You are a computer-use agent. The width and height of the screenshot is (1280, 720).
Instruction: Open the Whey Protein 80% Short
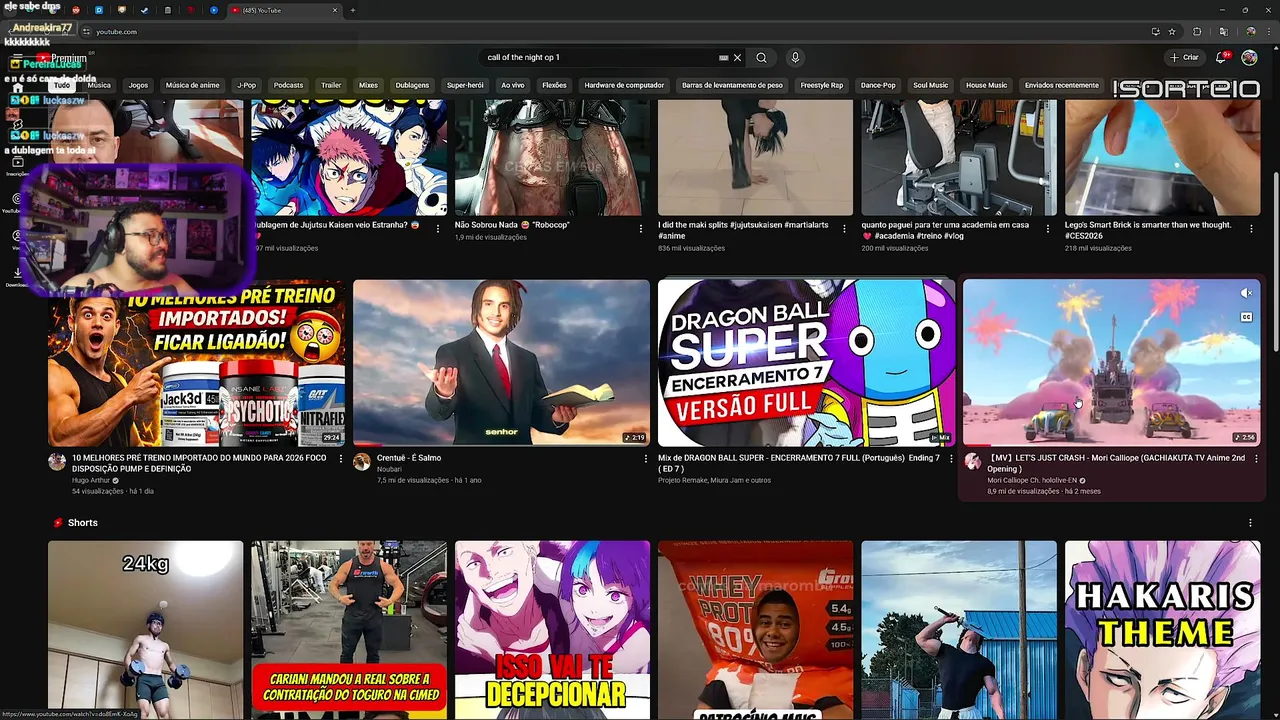pos(756,630)
